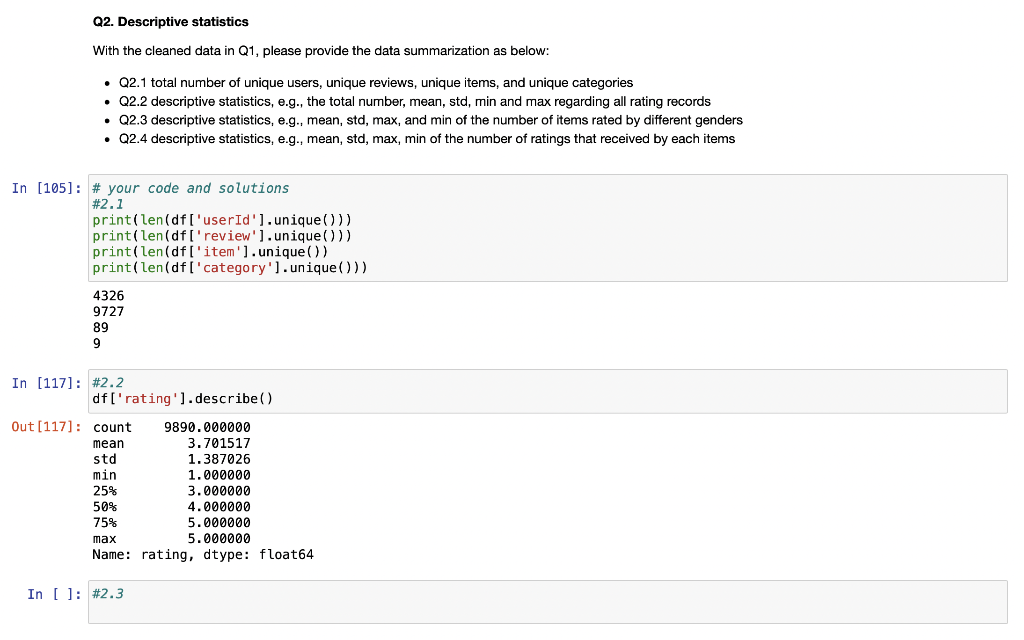The height and width of the screenshot is (640, 1024).
Task: Click the count 9890.000000 row
Action: [x=171, y=427]
